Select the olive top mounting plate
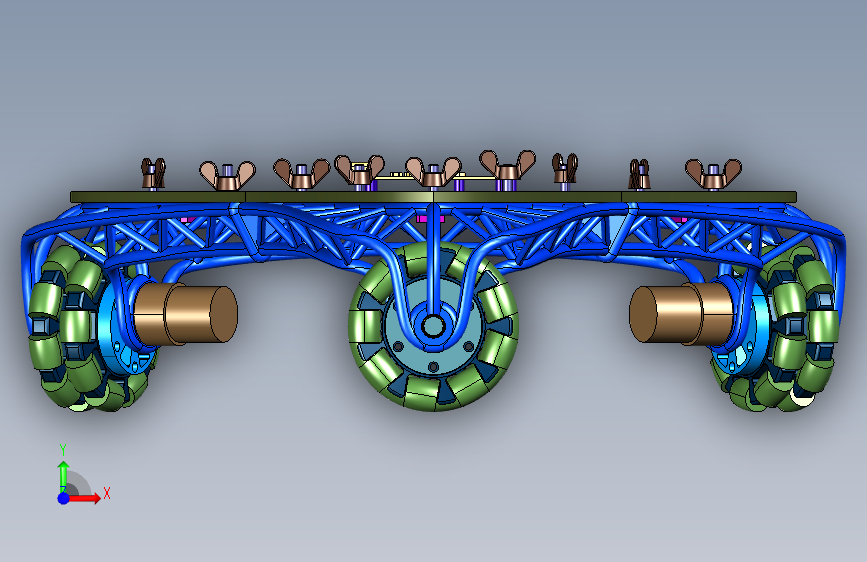This screenshot has height=562, width=867. coord(434,197)
